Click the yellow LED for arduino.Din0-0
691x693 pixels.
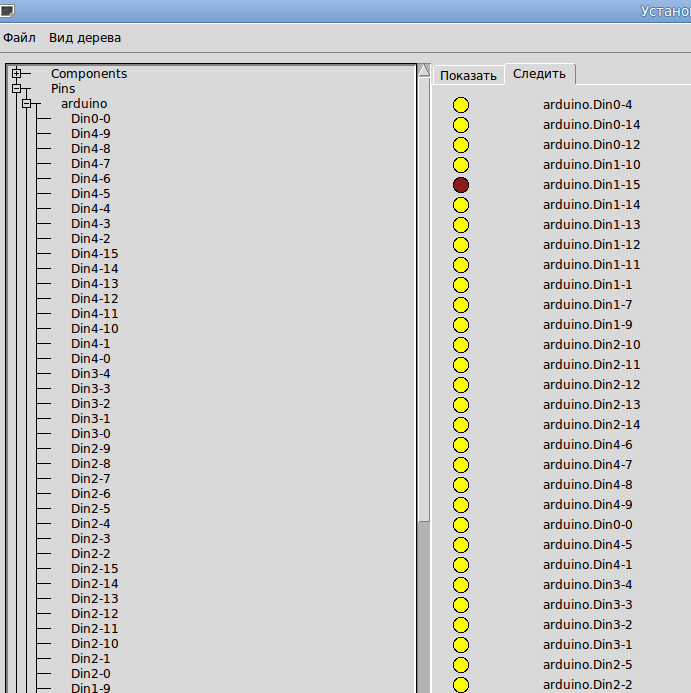click(461, 525)
